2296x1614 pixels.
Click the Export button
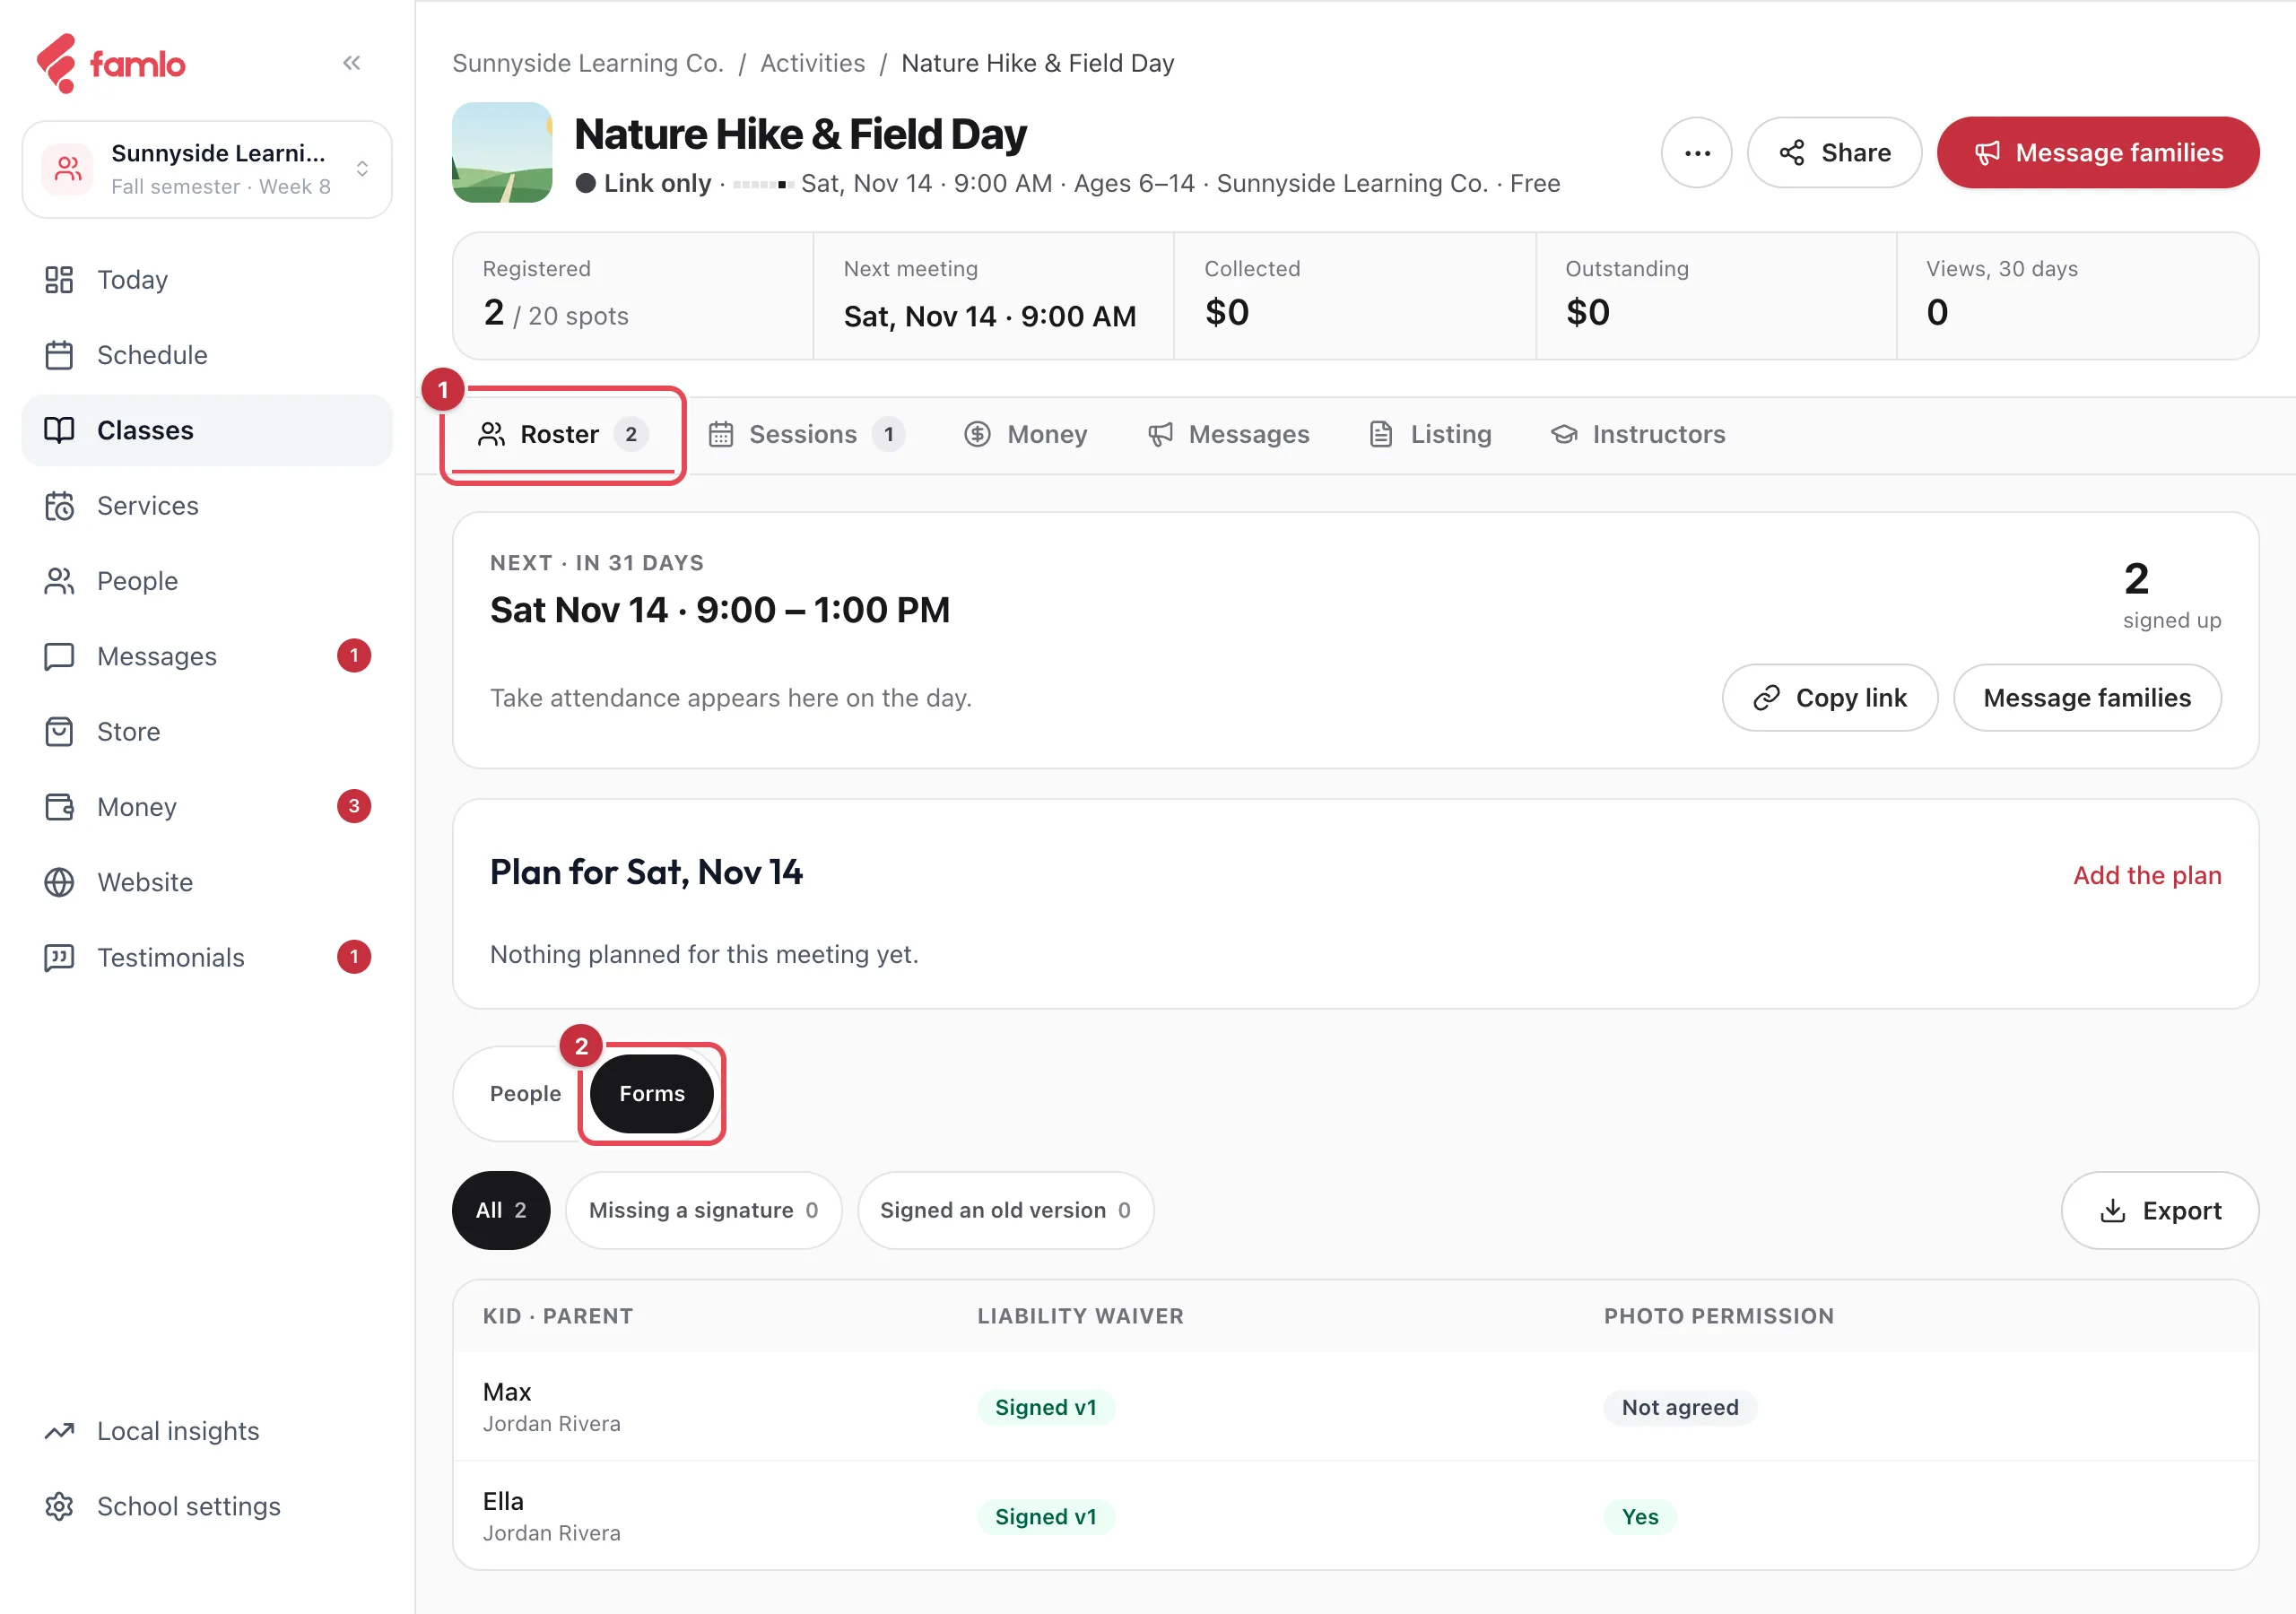pyautogui.click(x=2159, y=1210)
